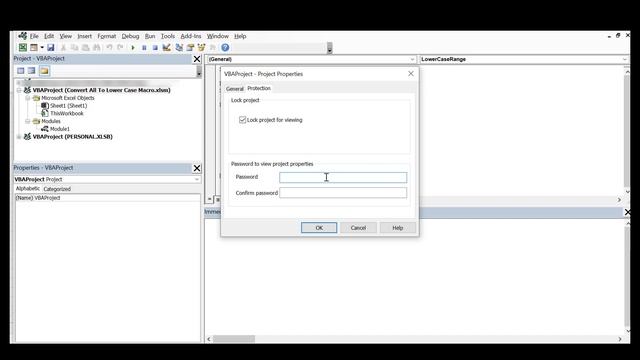This screenshot has height=360, width=640.
Task: Expand VBAProject (PERSONAL.XLSB) node
Action: (x=19, y=137)
